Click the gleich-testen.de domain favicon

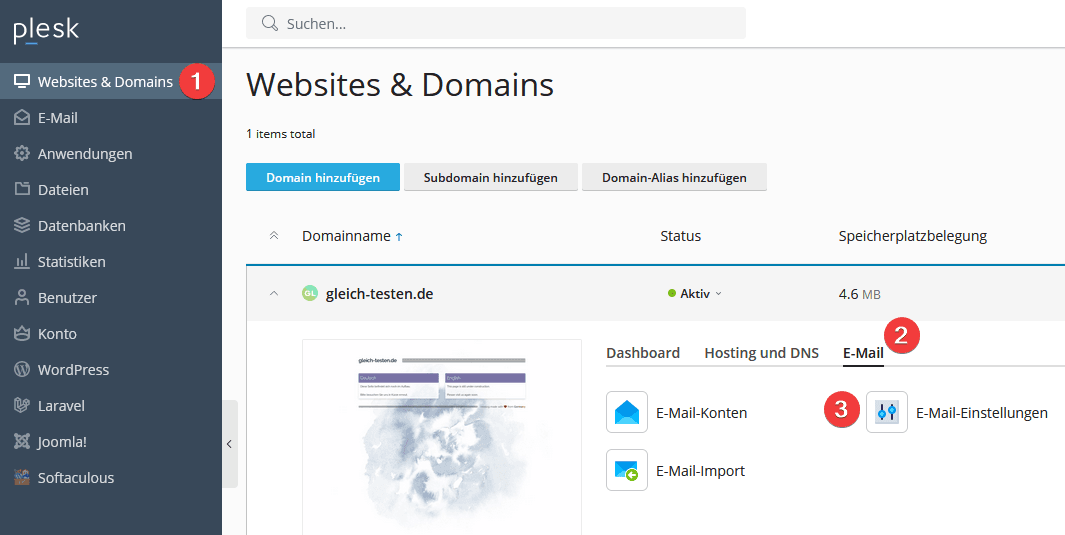tap(310, 294)
